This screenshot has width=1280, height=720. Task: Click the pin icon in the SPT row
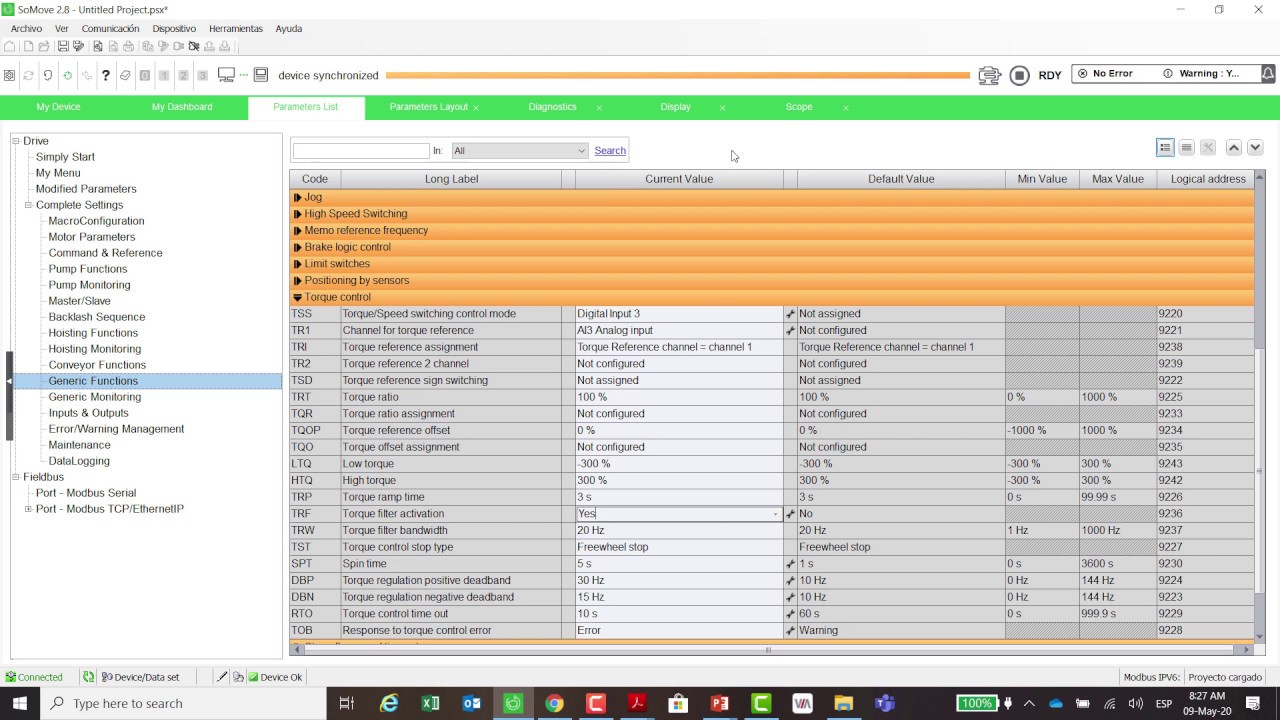(x=790, y=564)
